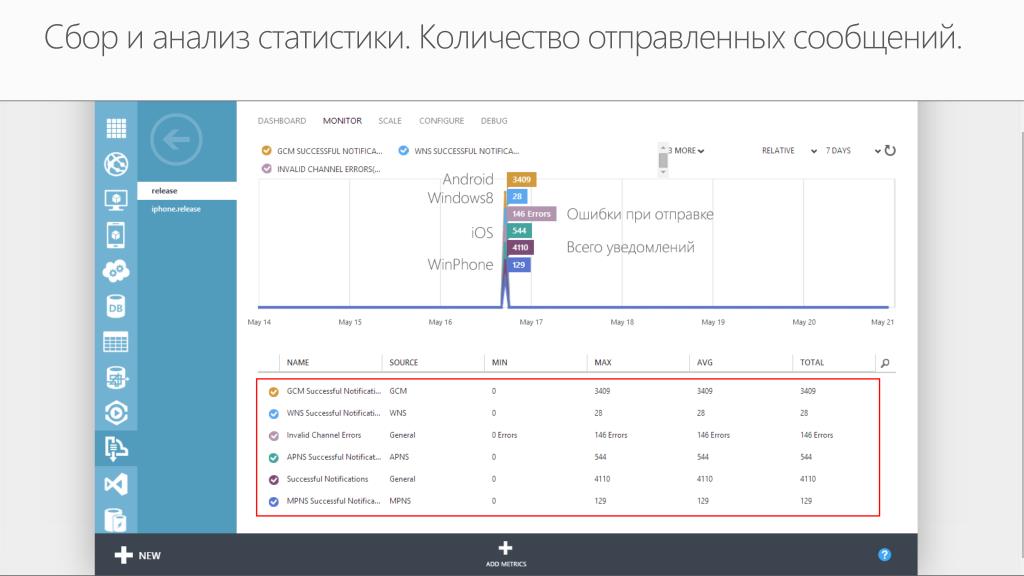Select the MPNS source cell

[400, 501]
